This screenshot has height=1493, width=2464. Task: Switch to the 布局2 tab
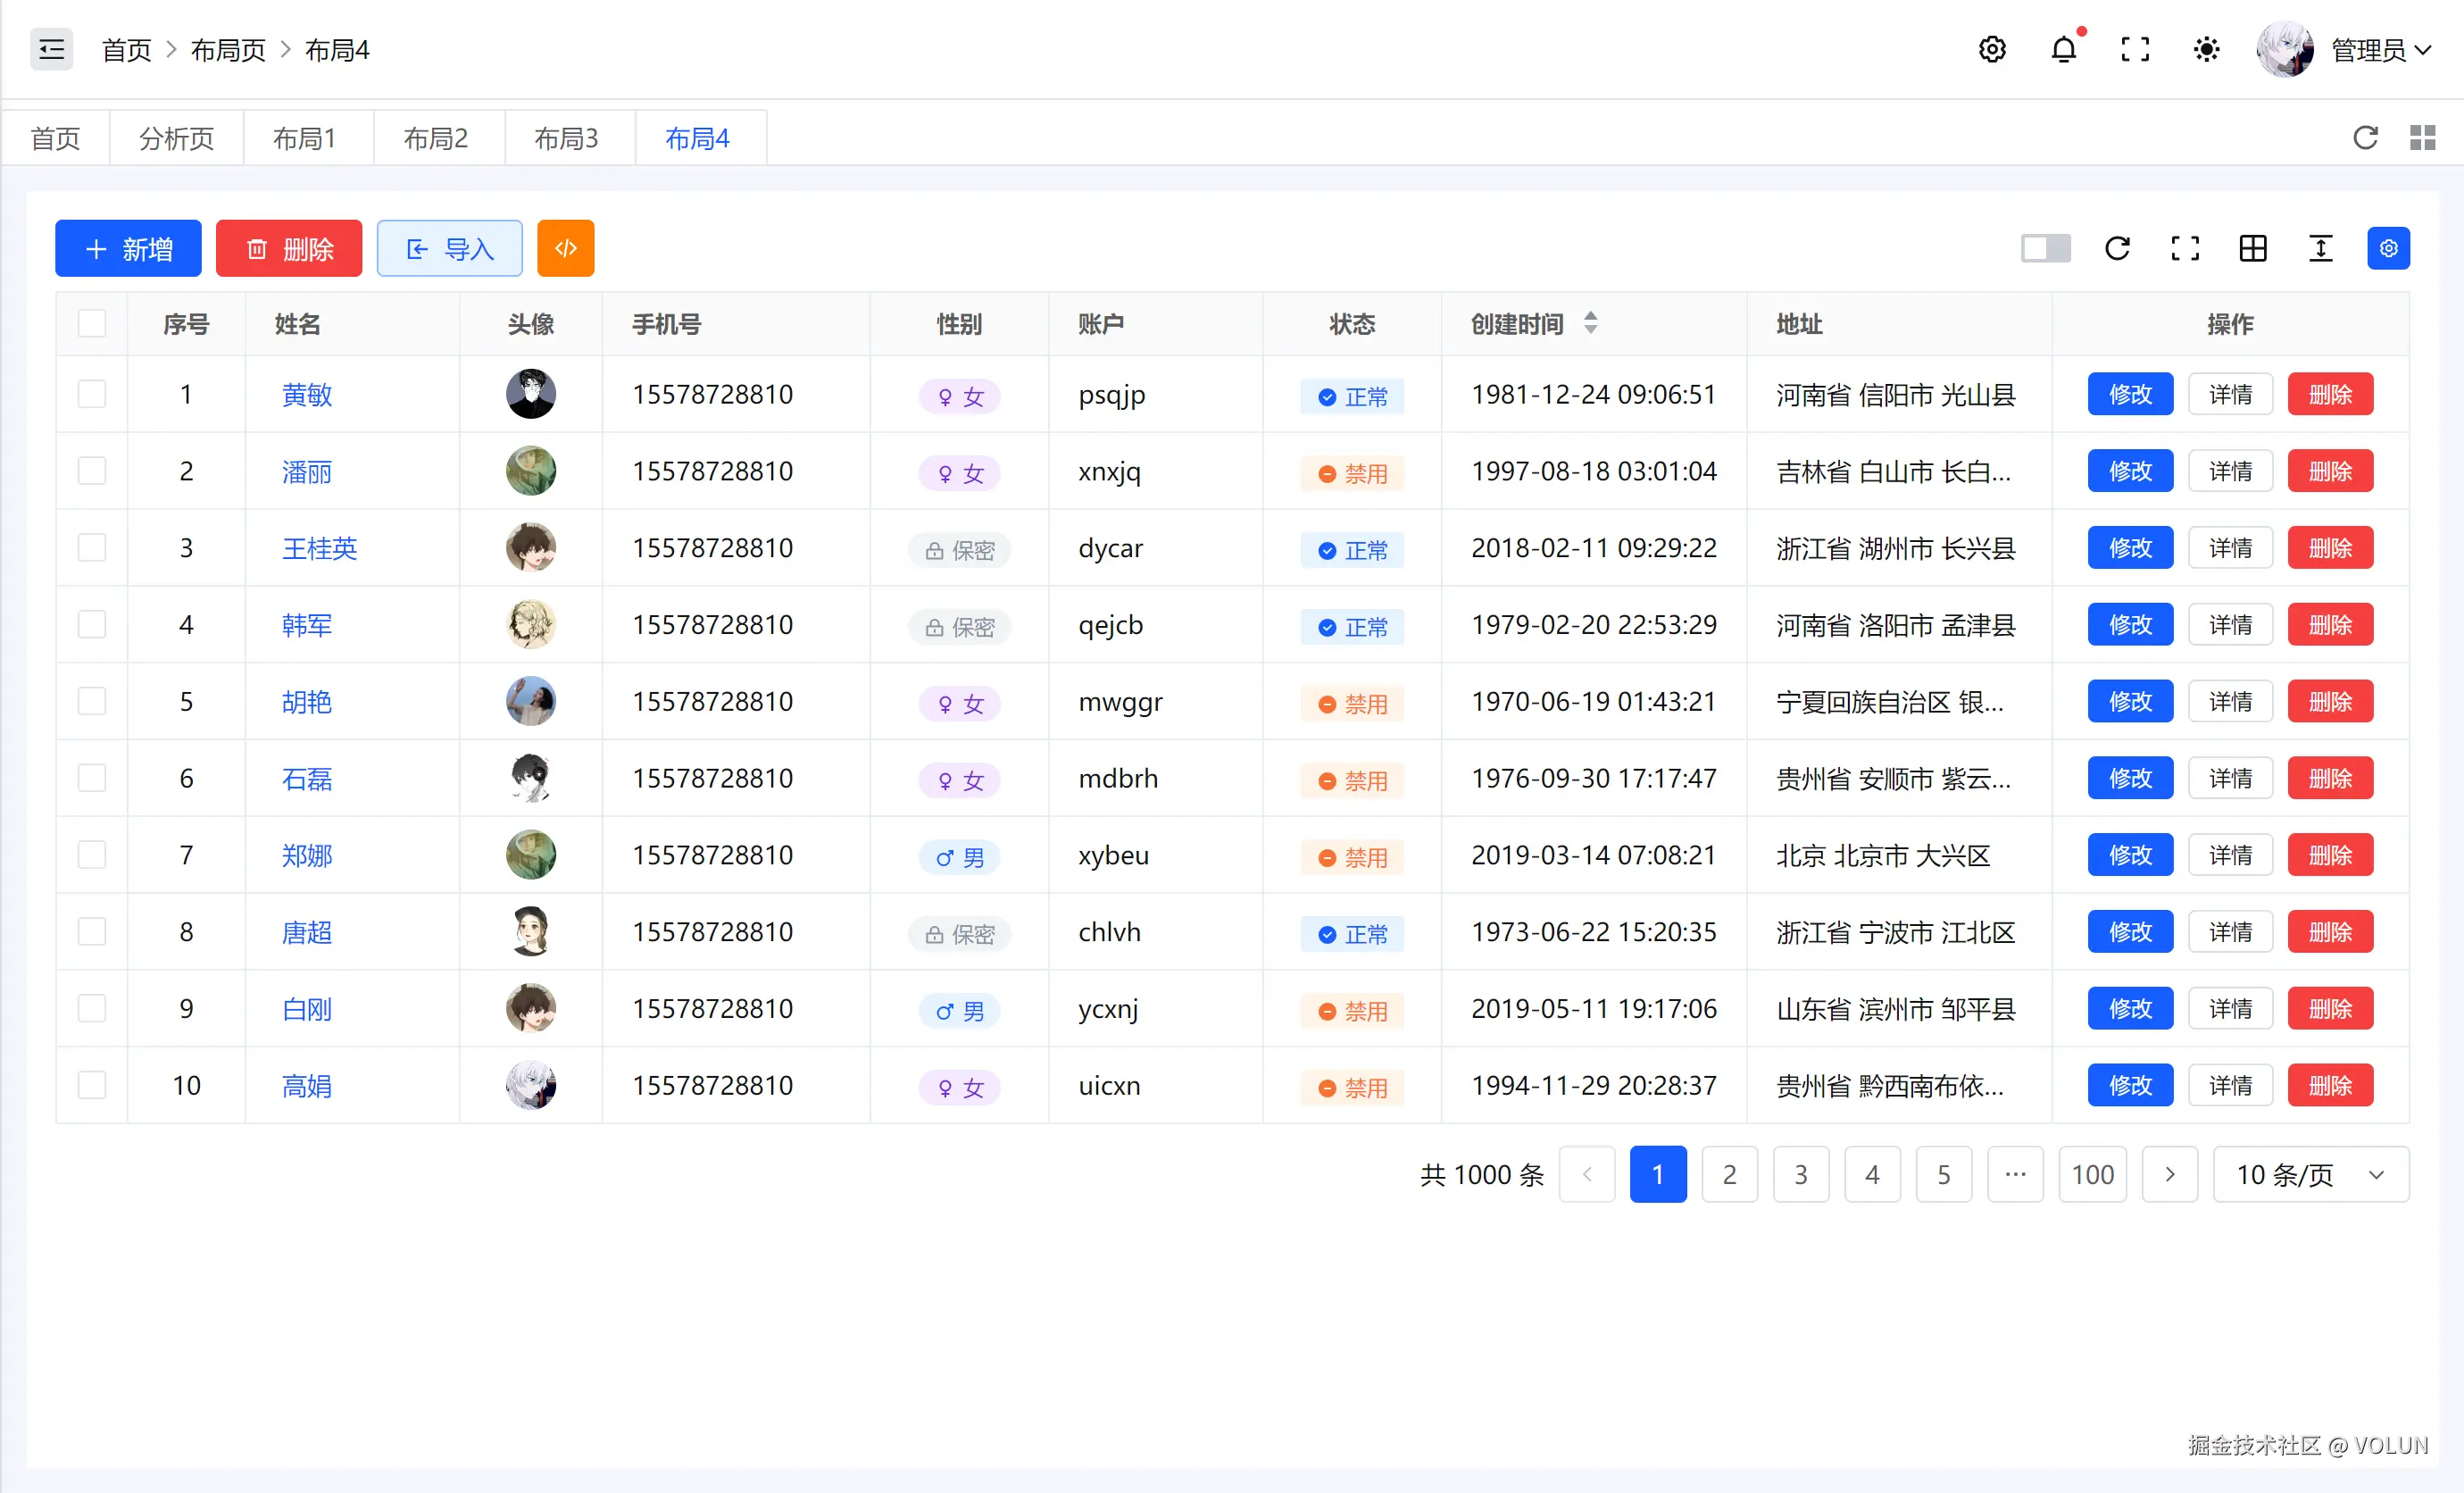pyautogui.click(x=436, y=138)
